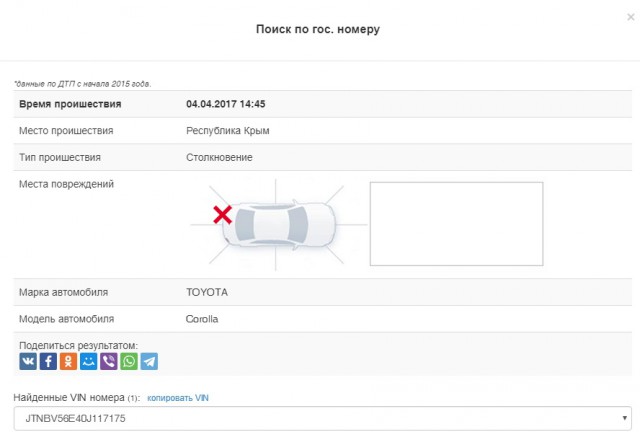Share result via Telegram
The height and width of the screenshot is (432, 640).
149,361
